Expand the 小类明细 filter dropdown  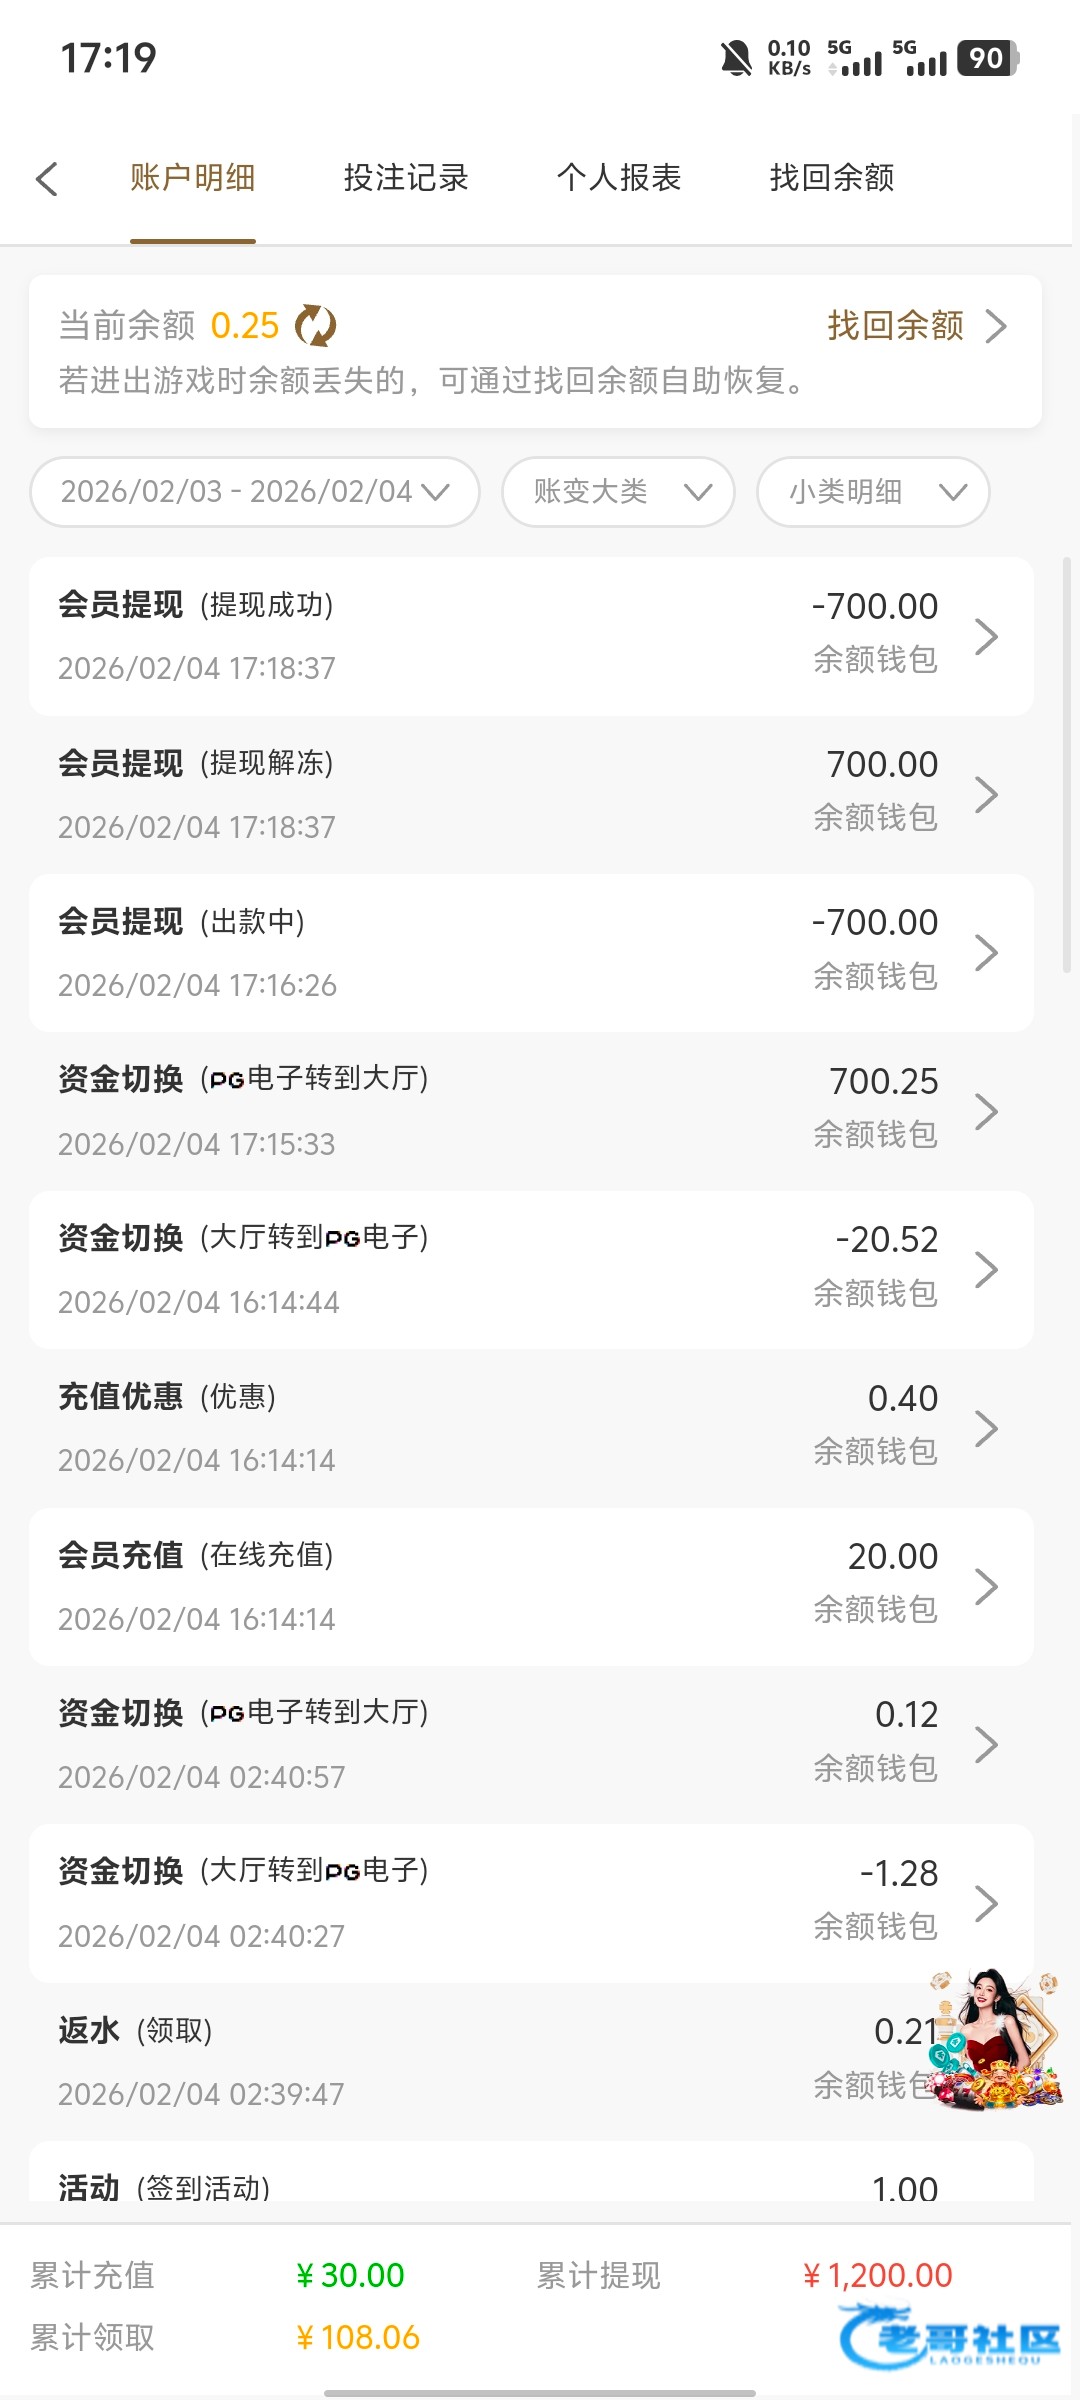click(x=874, y=492)
